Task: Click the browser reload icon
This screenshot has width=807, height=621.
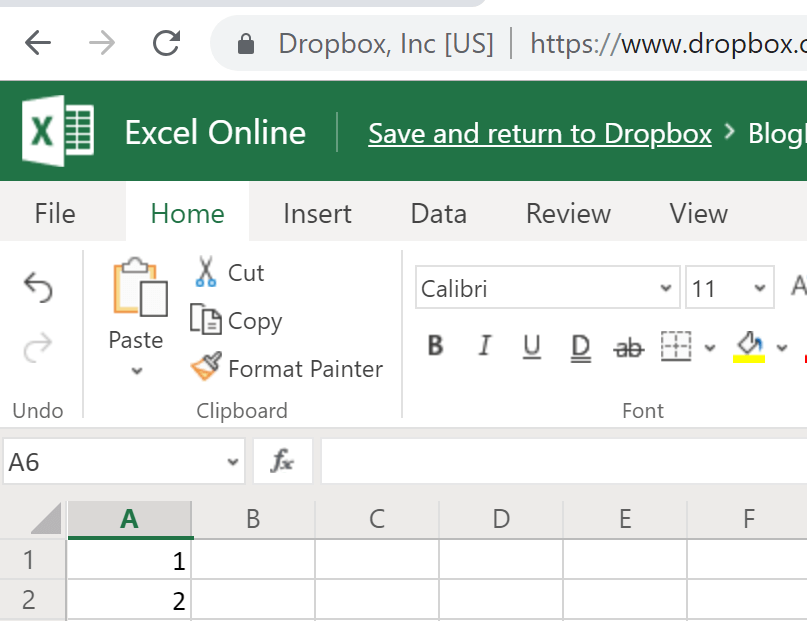Action: point(166,43)
